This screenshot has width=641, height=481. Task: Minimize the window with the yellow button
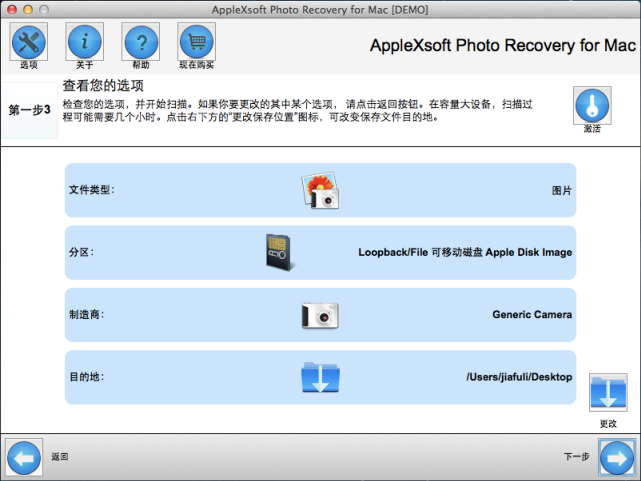pyautogui.click(x=28, y=9)
